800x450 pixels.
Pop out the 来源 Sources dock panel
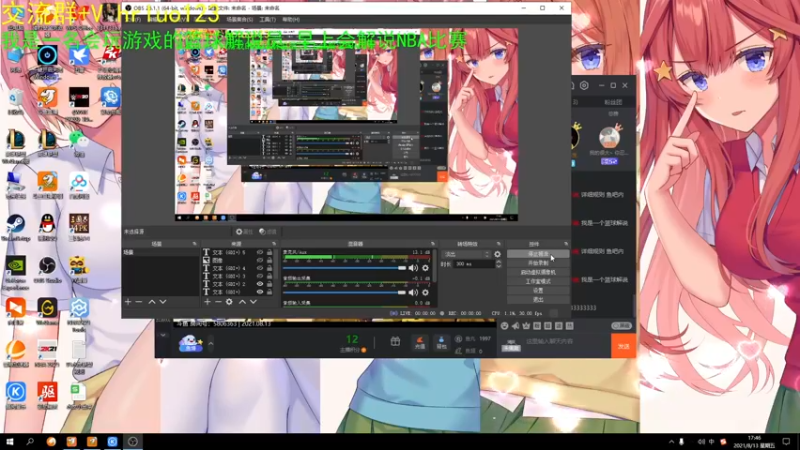click(274, 244)
